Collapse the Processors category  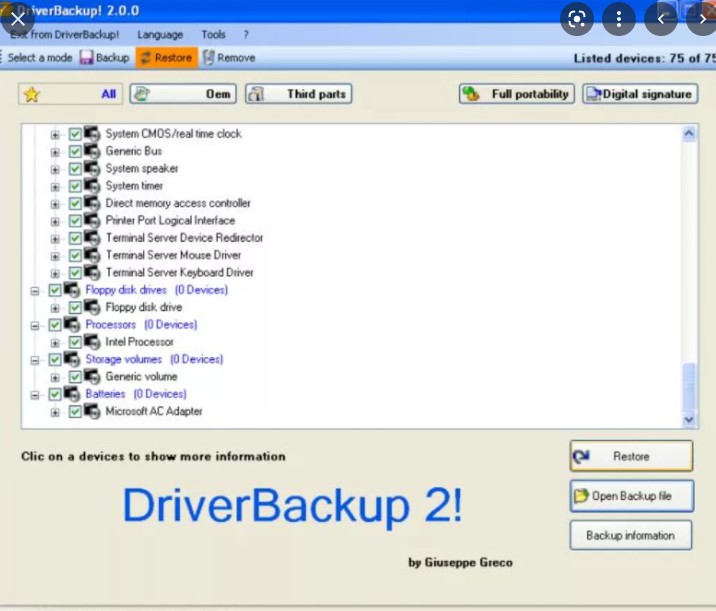click(35, 326)
